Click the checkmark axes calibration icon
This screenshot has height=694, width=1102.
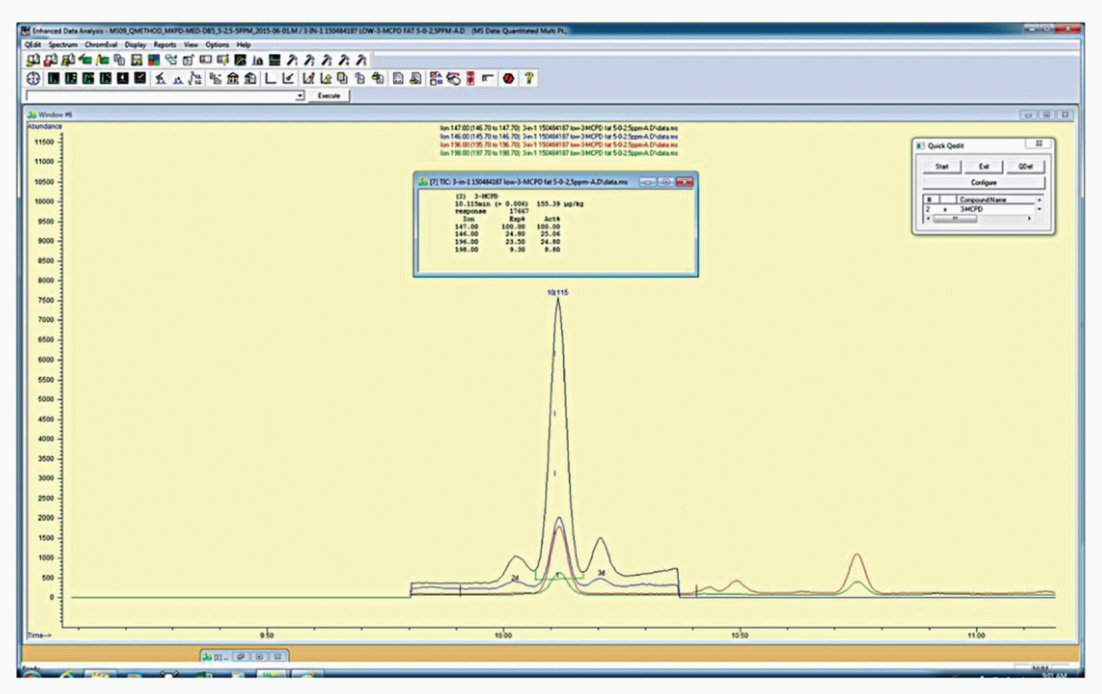[288, 79]
